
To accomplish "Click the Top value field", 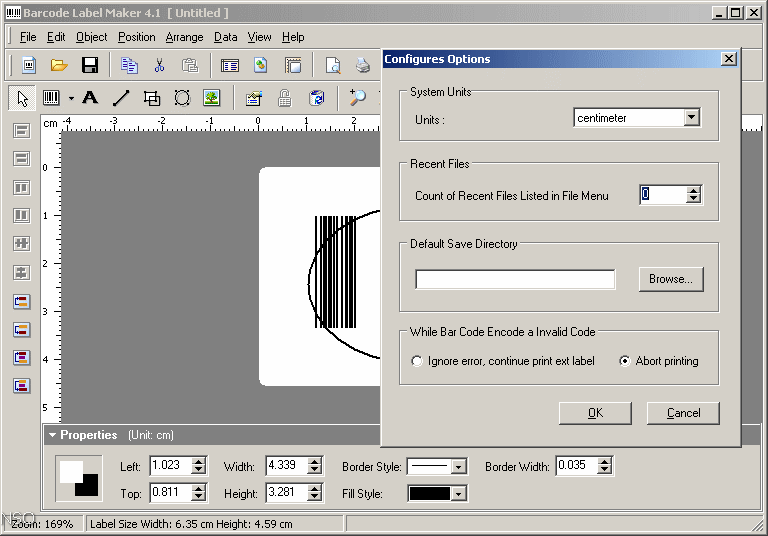I will (x=170, y=492).
